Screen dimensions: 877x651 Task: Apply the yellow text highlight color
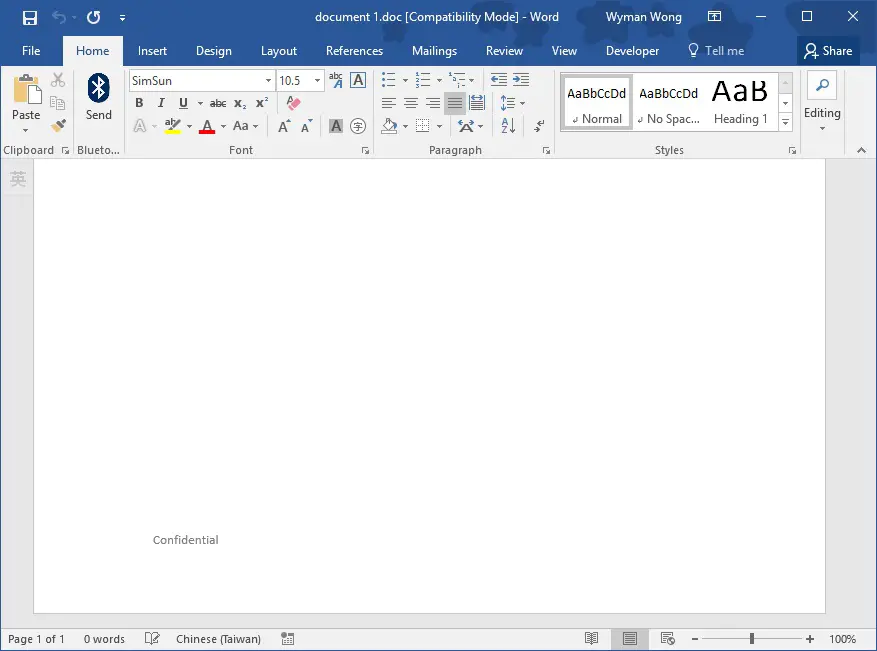point(172,126)
